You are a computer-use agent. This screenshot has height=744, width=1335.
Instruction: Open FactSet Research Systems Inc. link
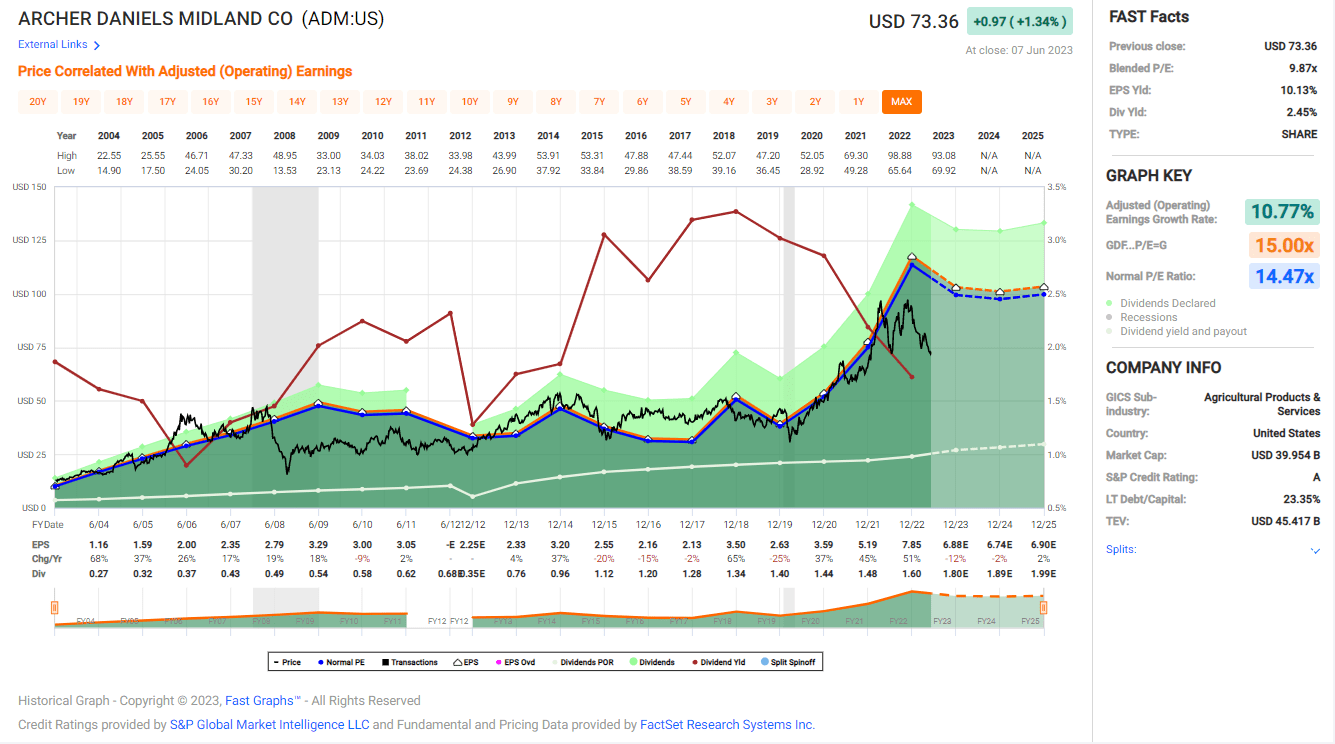(x=728, y=725)
